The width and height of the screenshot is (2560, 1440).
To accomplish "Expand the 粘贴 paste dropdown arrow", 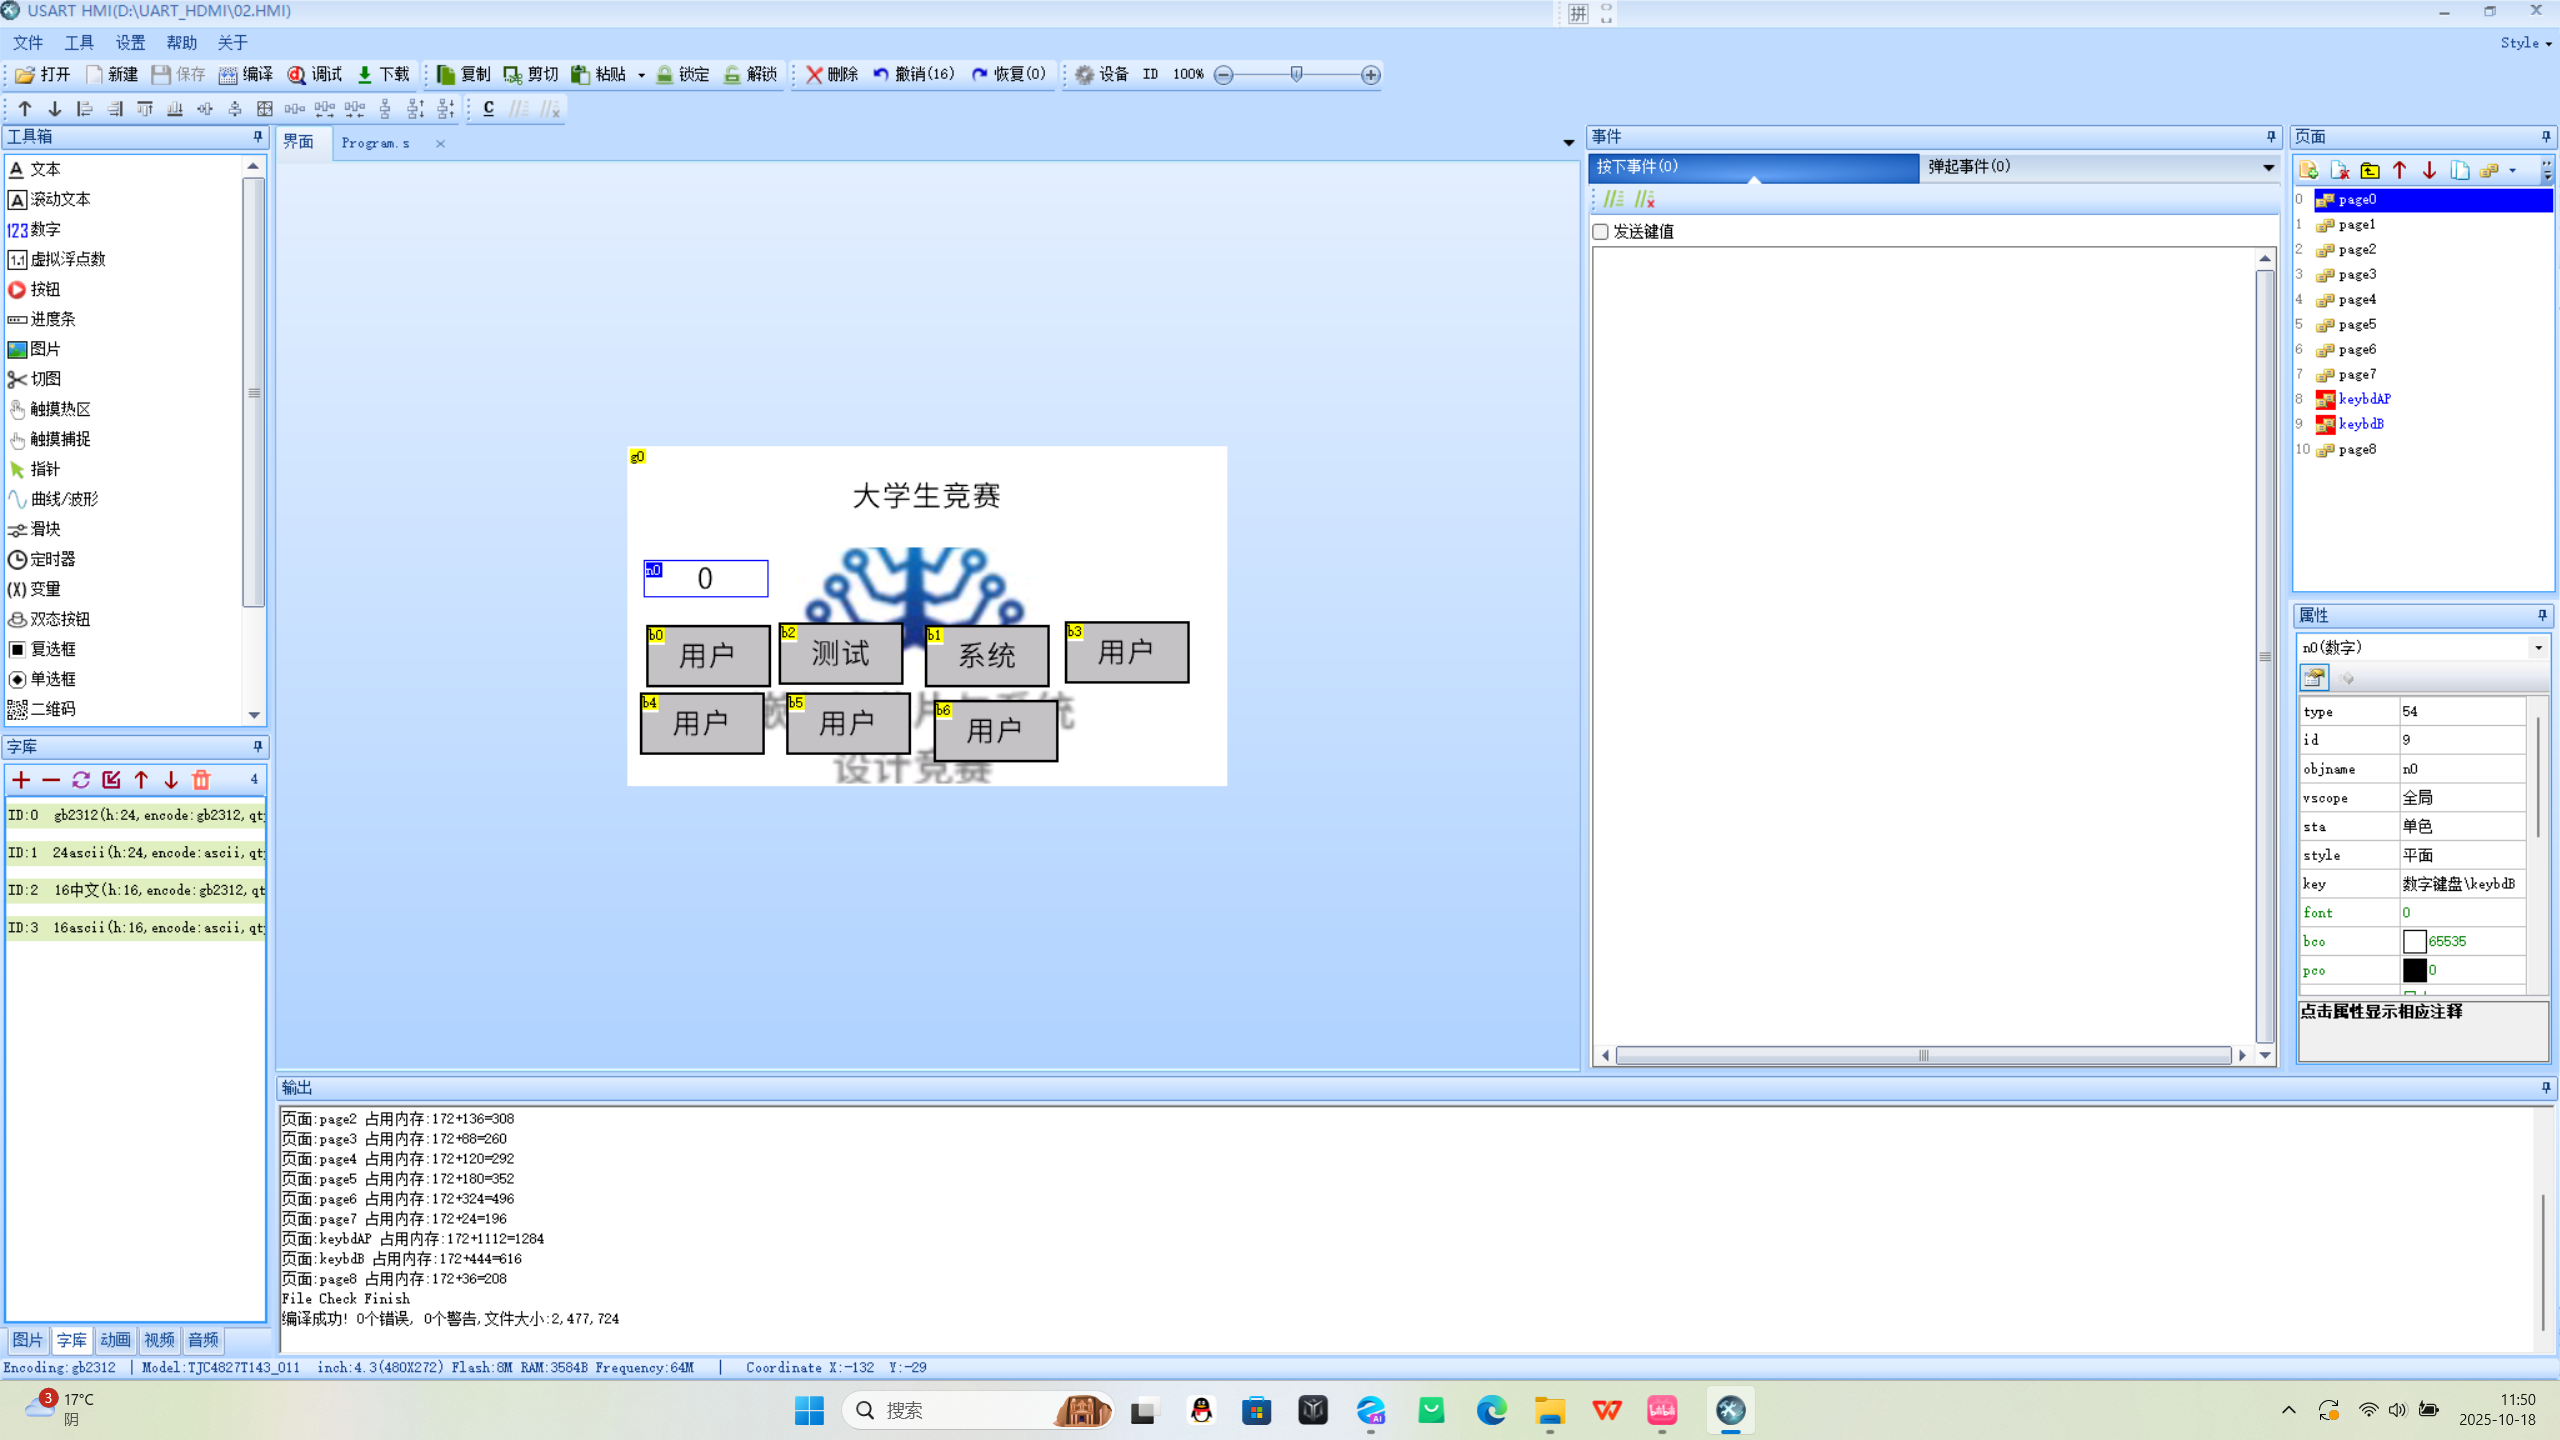I will pyautogui.click(x=641, y=75).
